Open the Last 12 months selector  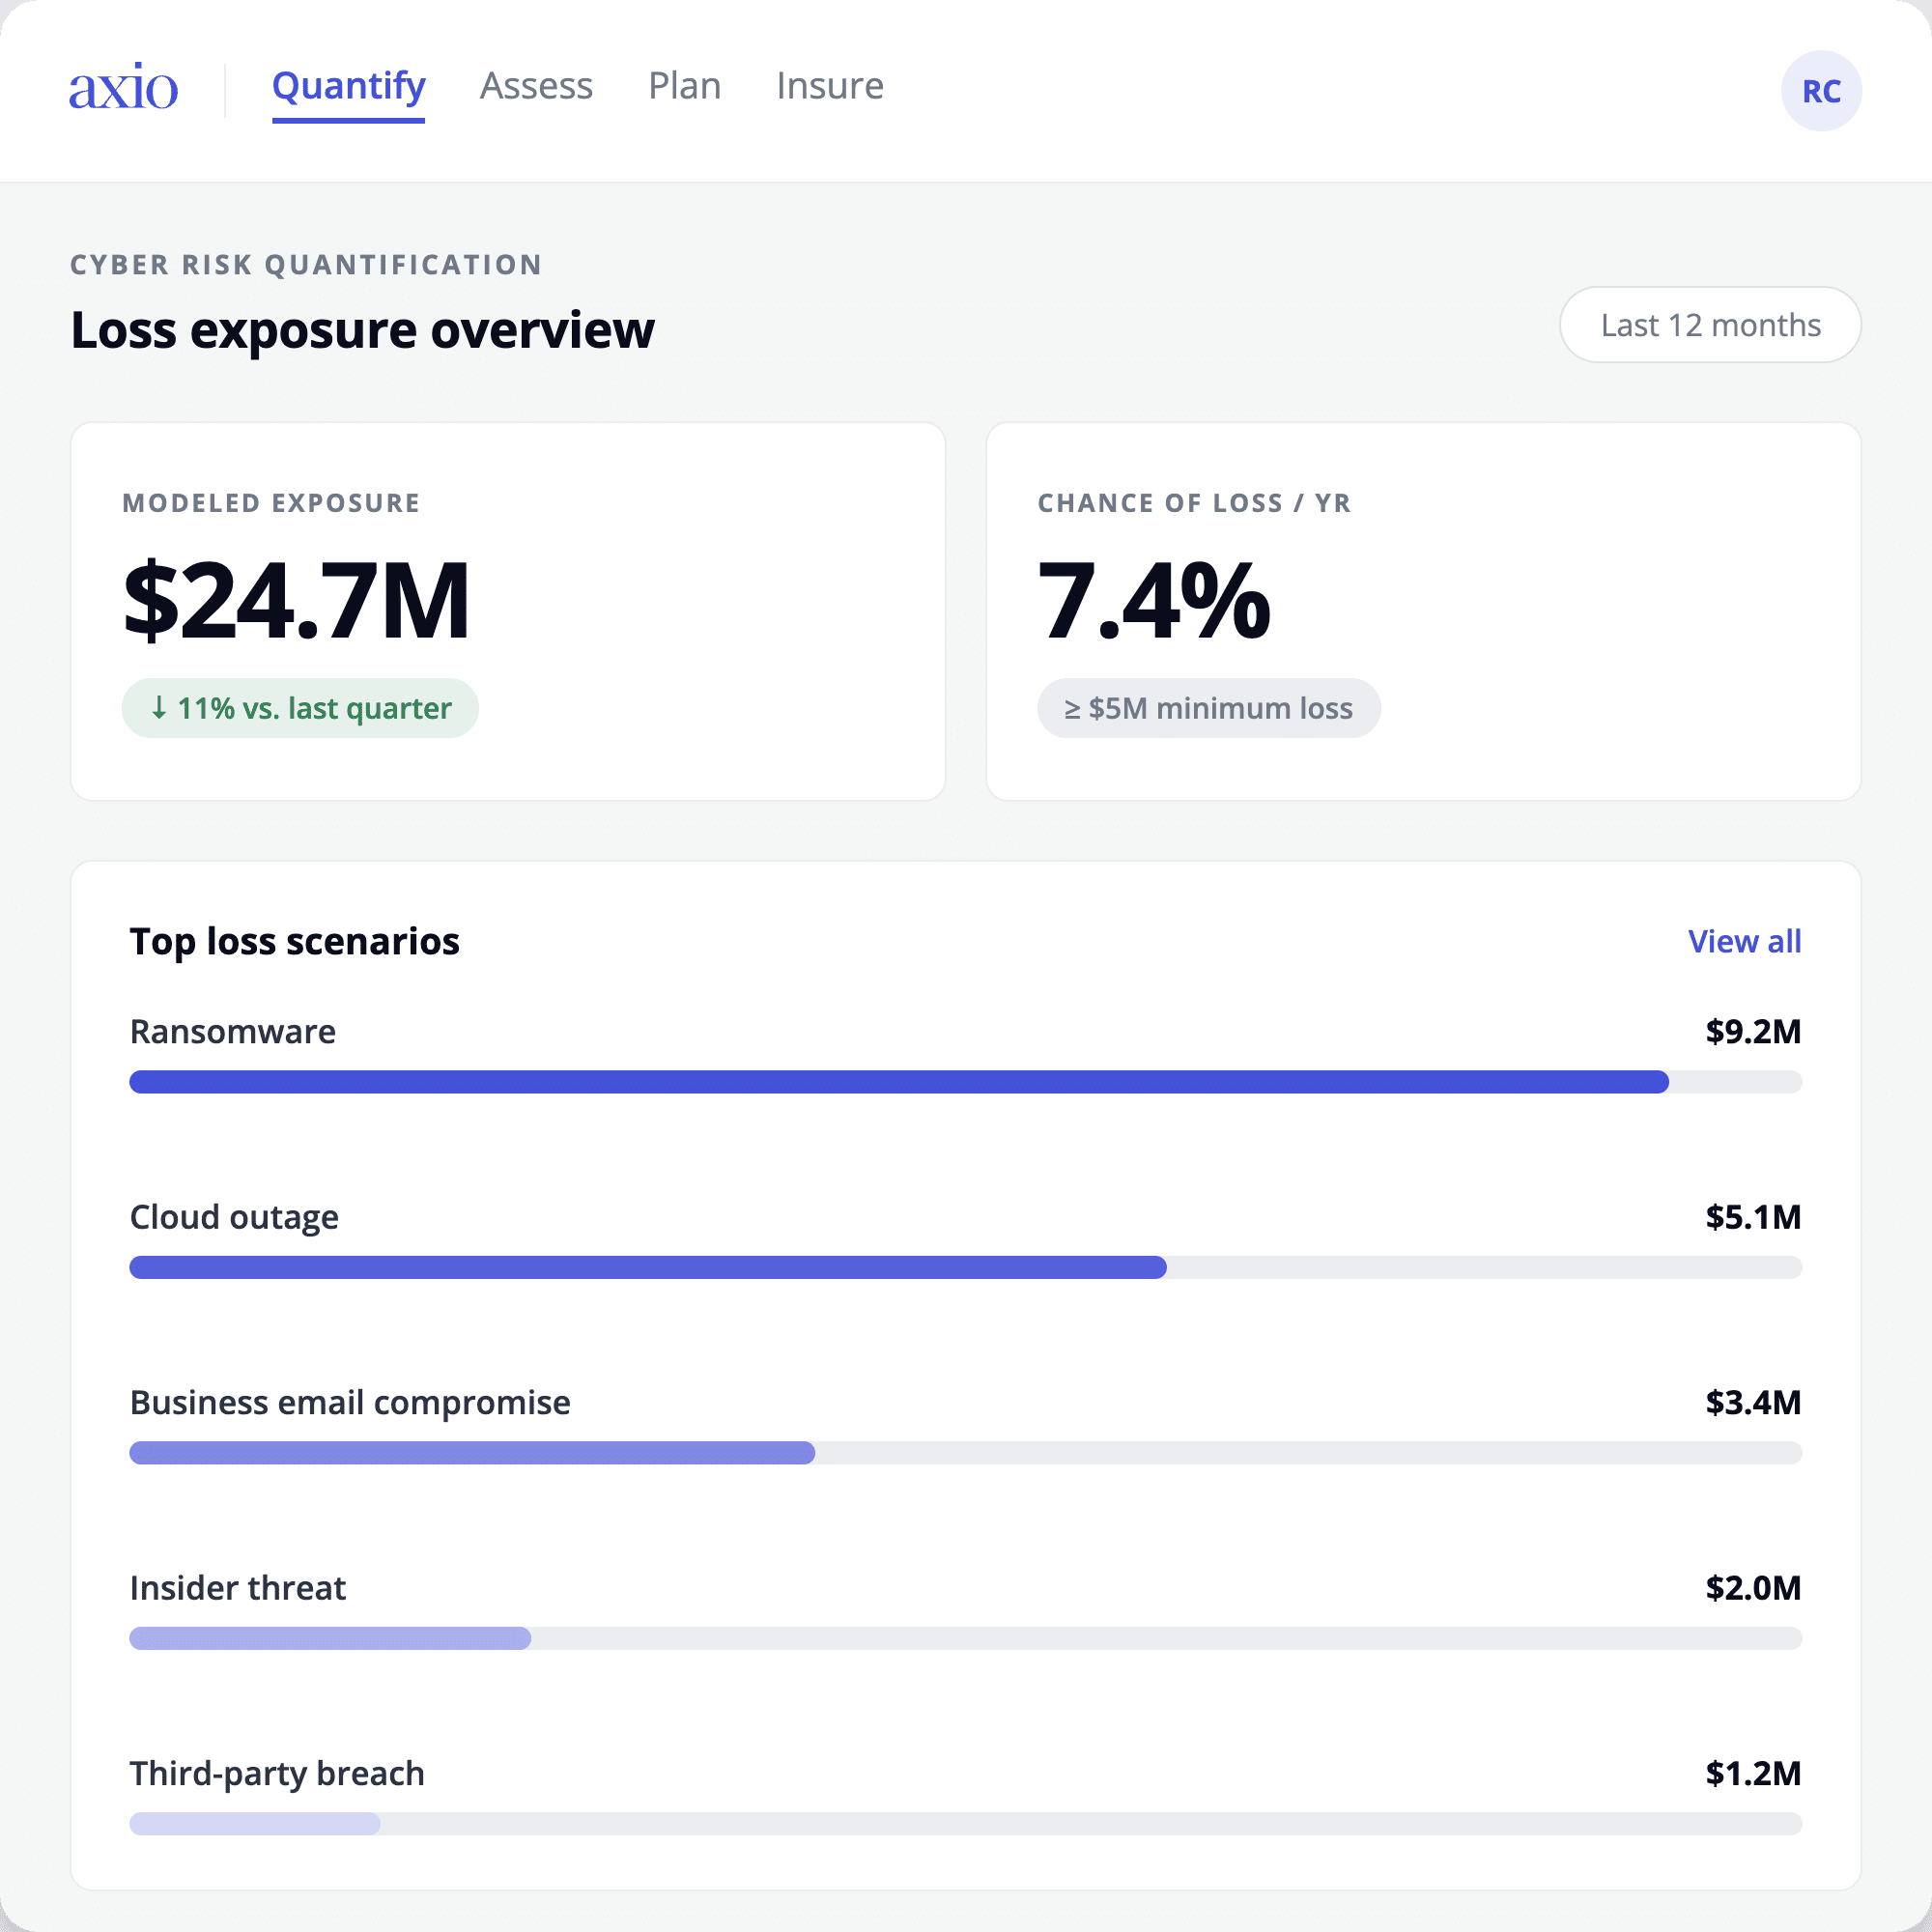(1710, 325)
